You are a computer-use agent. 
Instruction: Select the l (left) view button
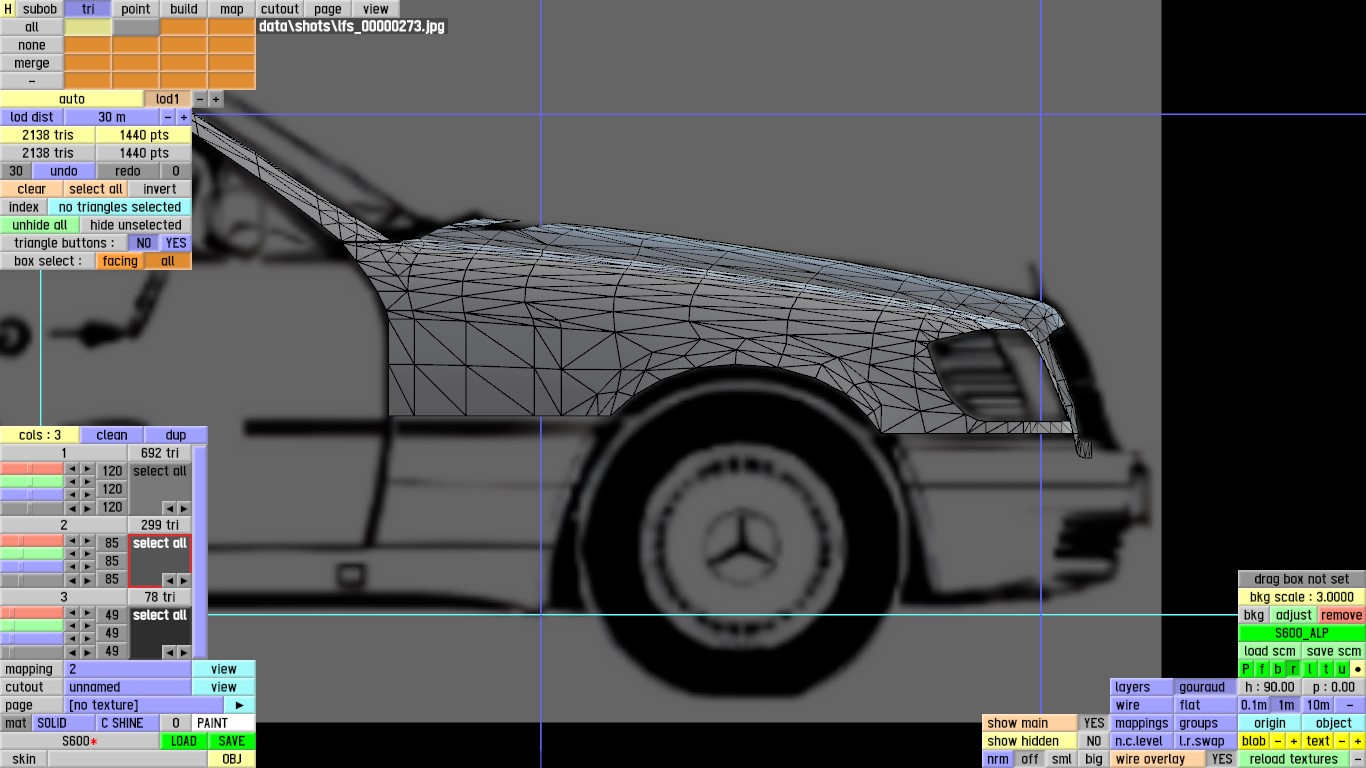pyautogui.click(x=1310, y=669)
